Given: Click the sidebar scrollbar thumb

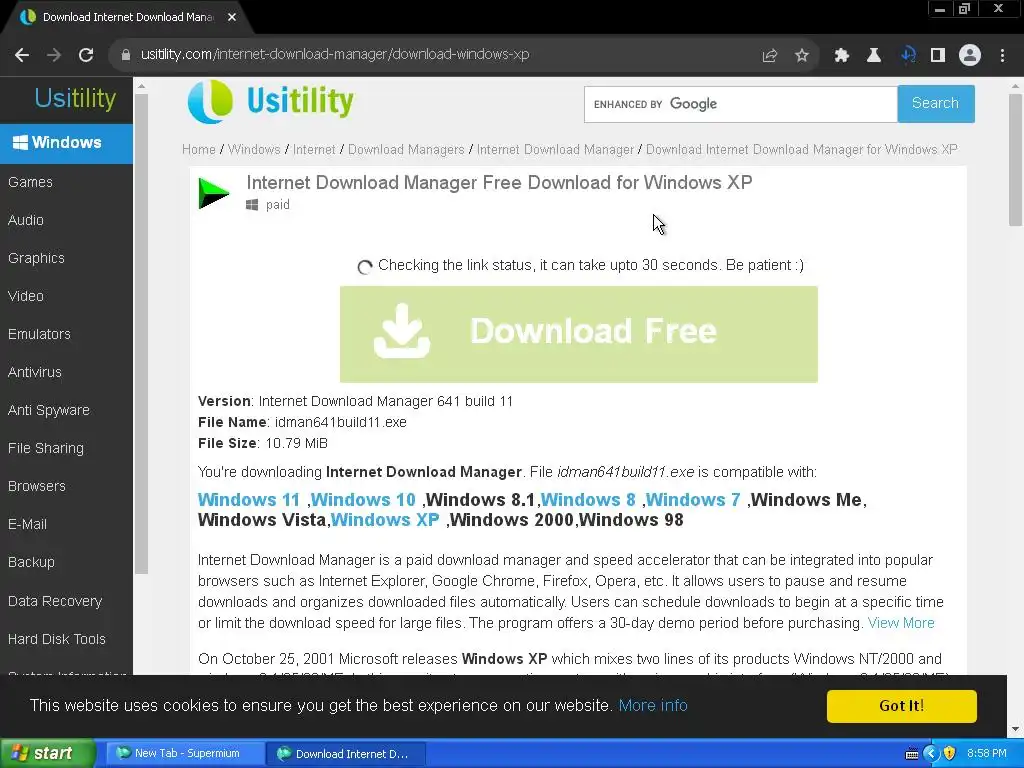Looking at the screenshot, I should (x=141, y=333).
